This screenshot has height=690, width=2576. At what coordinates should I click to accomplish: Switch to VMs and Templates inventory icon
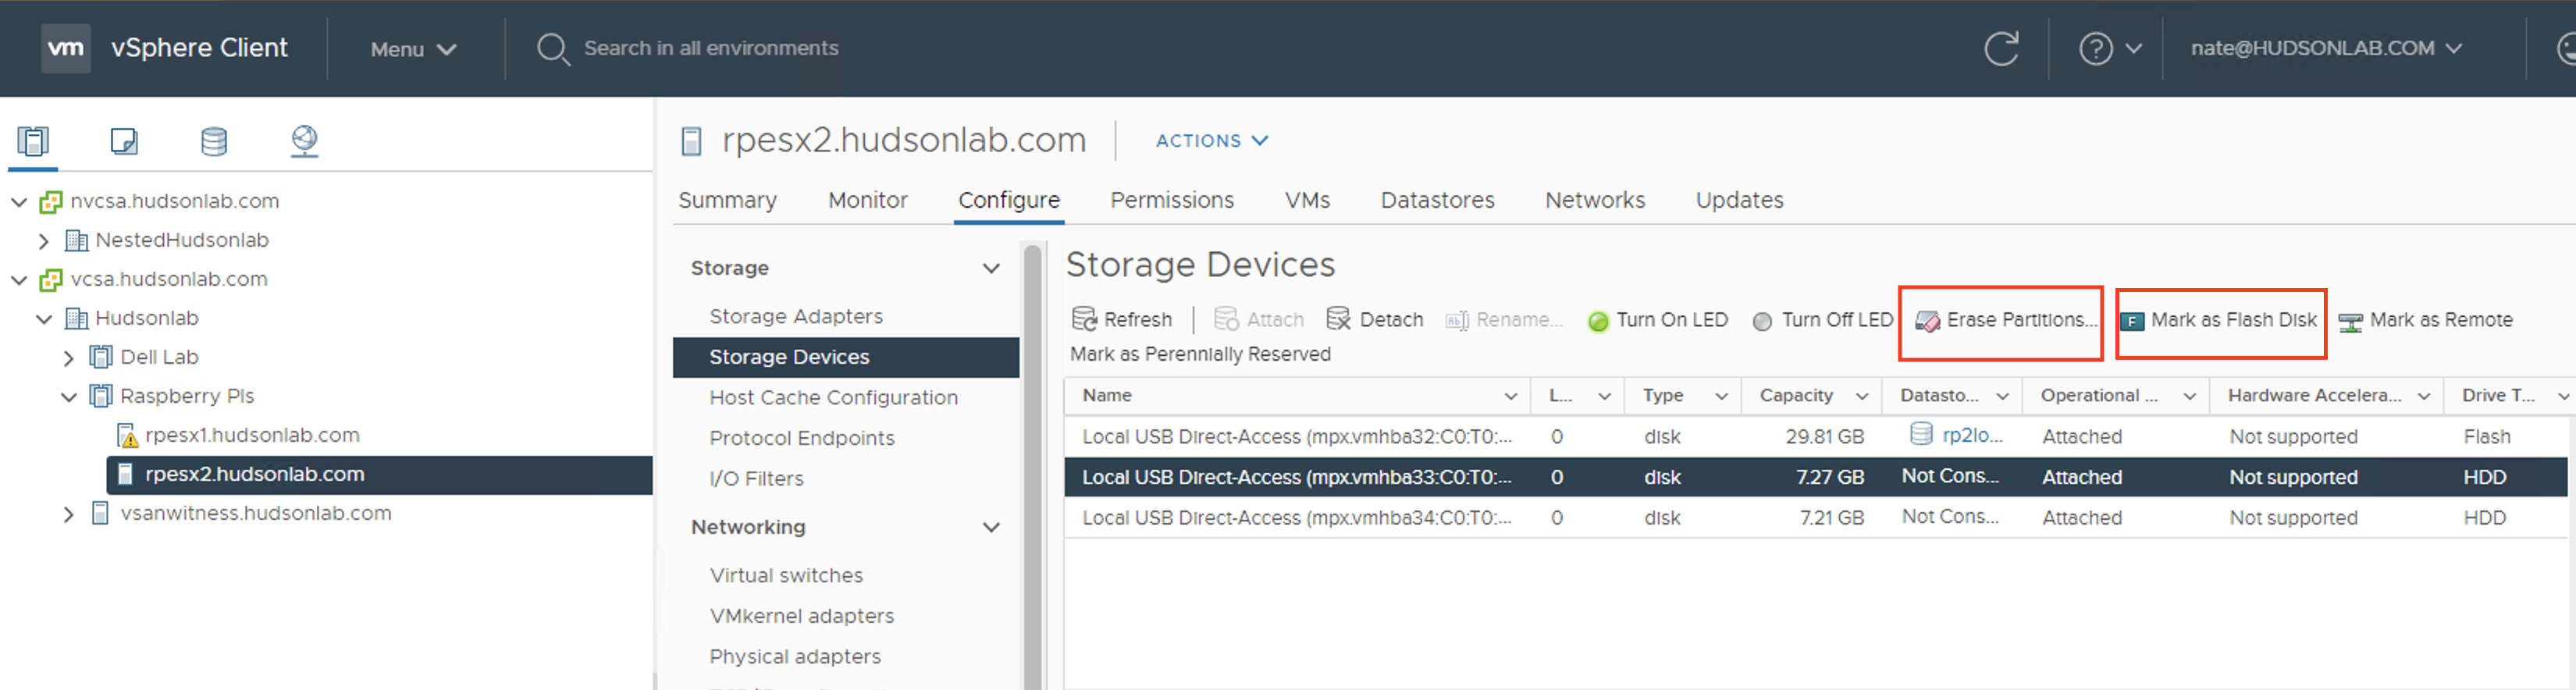[124, 141]
